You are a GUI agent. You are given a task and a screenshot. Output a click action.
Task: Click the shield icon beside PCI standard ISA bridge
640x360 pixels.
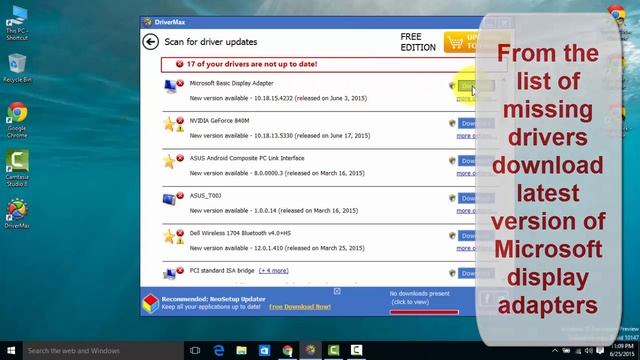tap(452, 273)
